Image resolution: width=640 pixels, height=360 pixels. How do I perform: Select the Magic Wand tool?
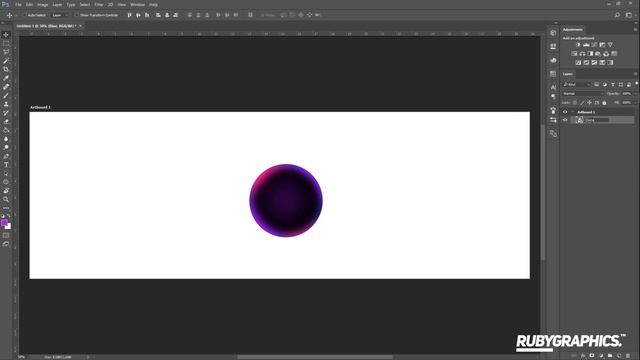pyautogui.click(x=6, y=61)
